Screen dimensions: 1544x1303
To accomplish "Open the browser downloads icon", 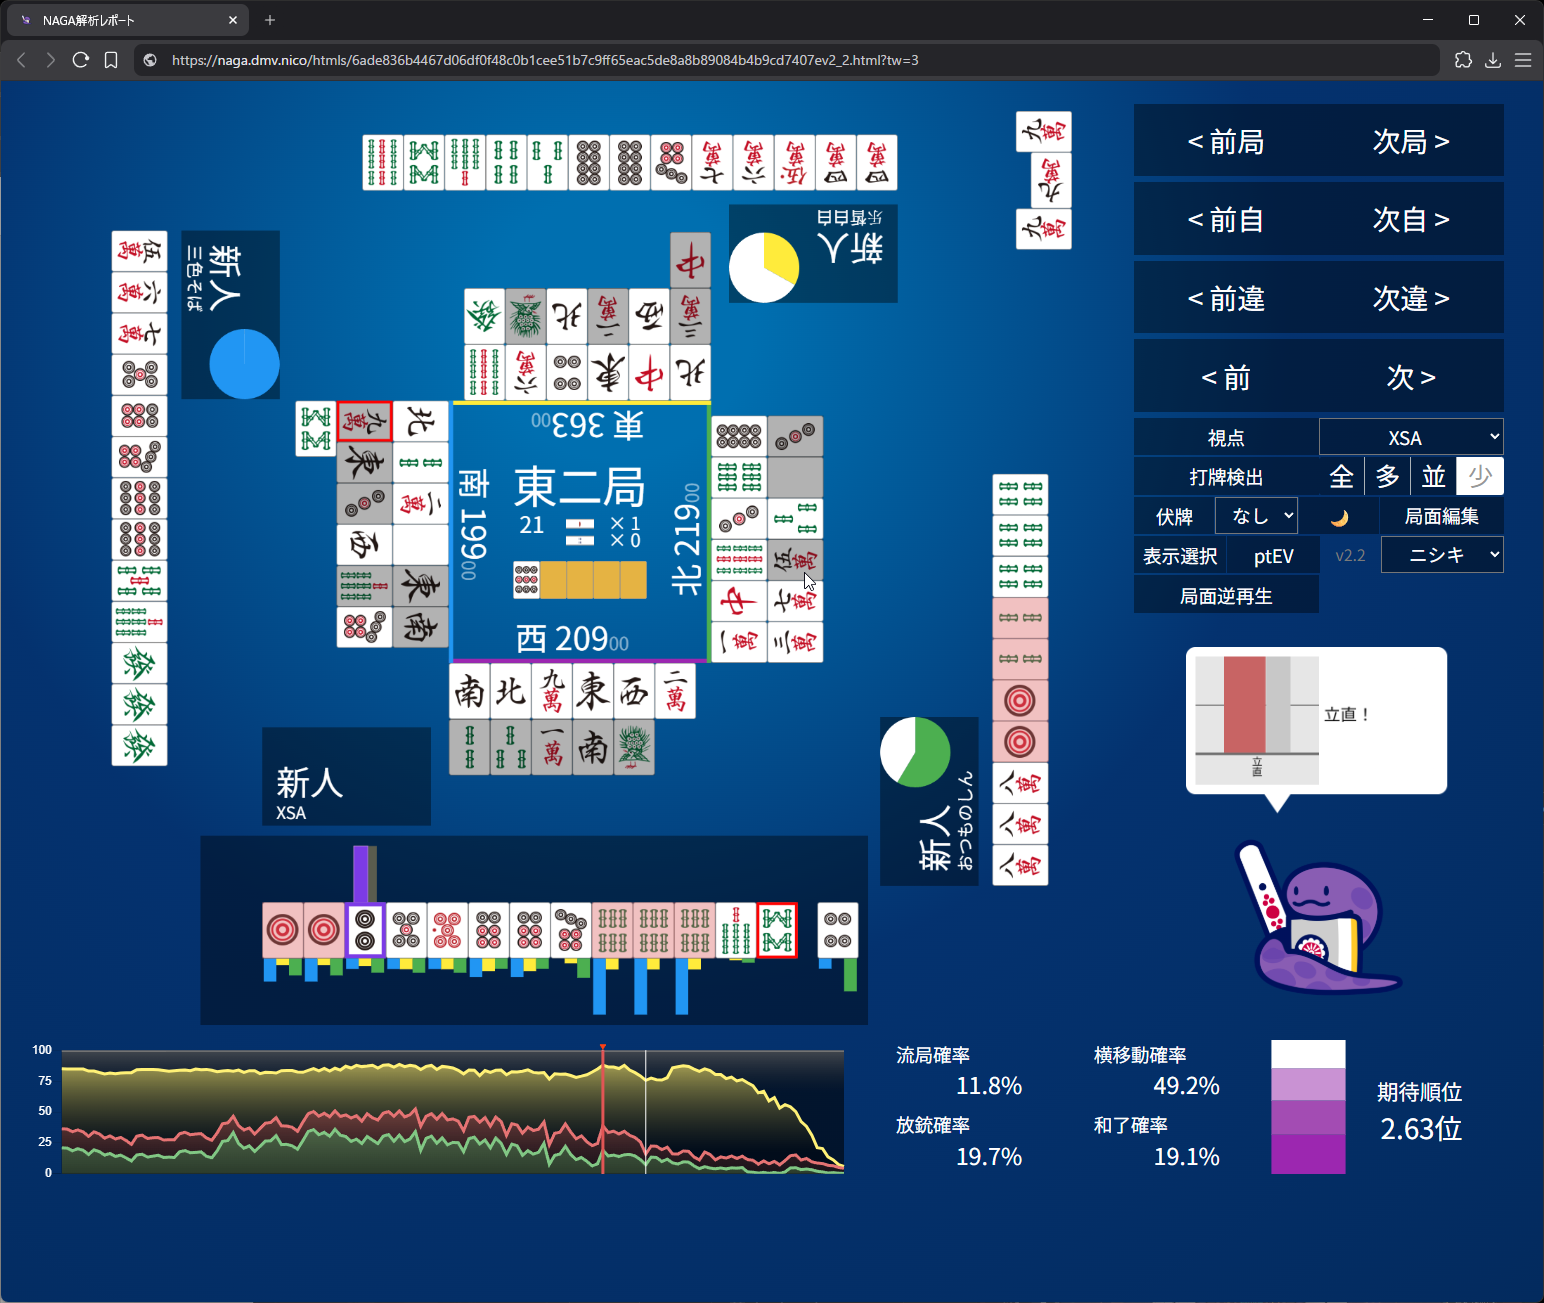I will point(1493,60).
